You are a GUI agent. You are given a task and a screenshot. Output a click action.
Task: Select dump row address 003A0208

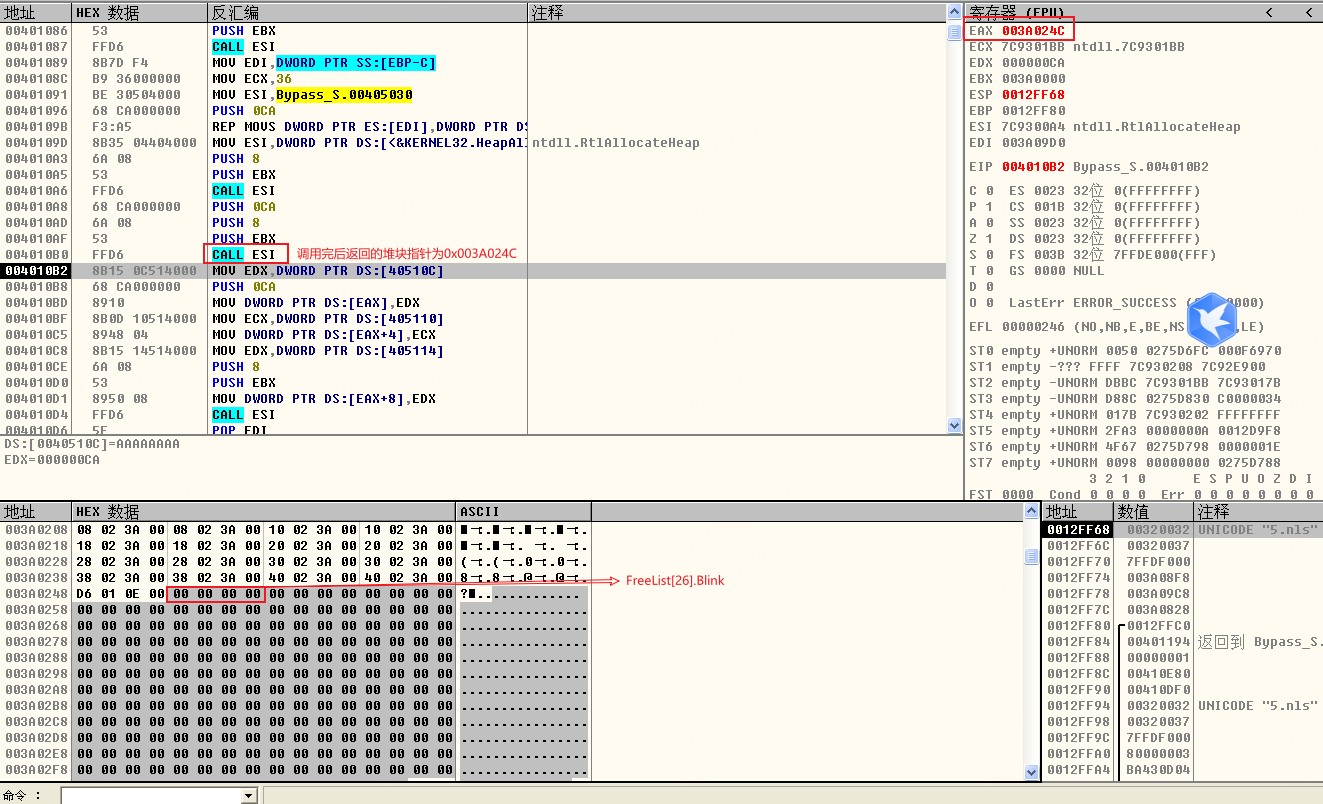[x=36, y=529]
